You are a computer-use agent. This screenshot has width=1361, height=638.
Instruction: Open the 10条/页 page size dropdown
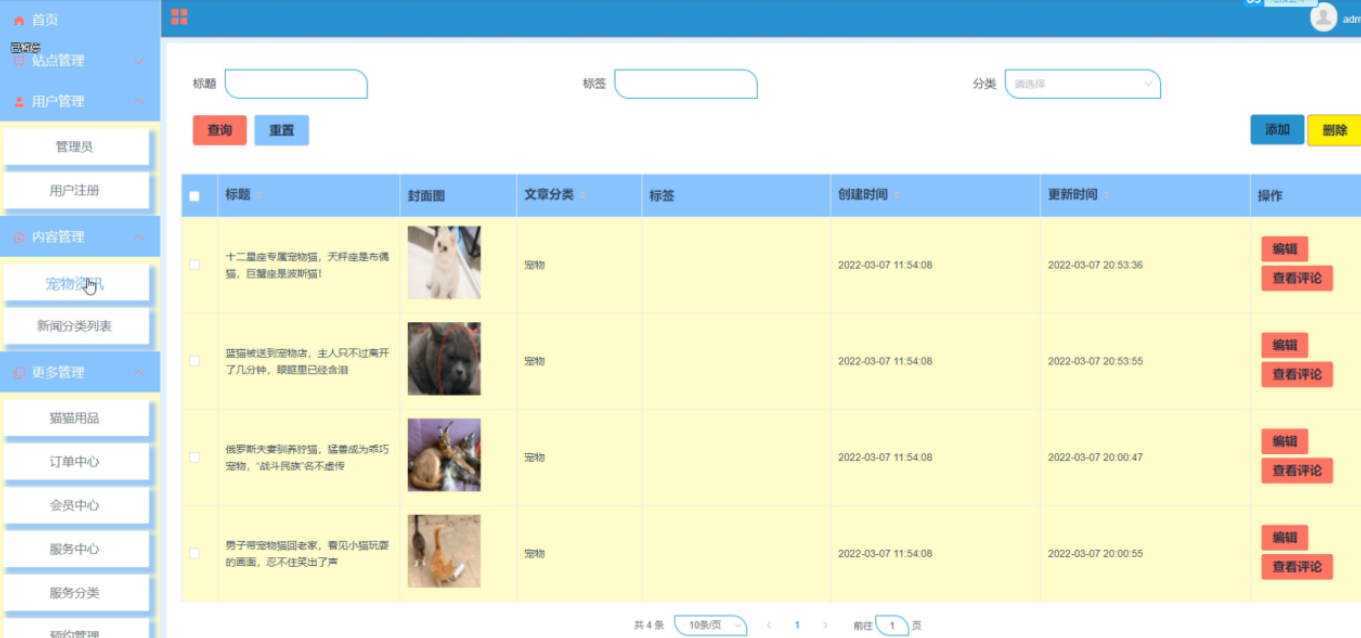(x=711, y=625)
